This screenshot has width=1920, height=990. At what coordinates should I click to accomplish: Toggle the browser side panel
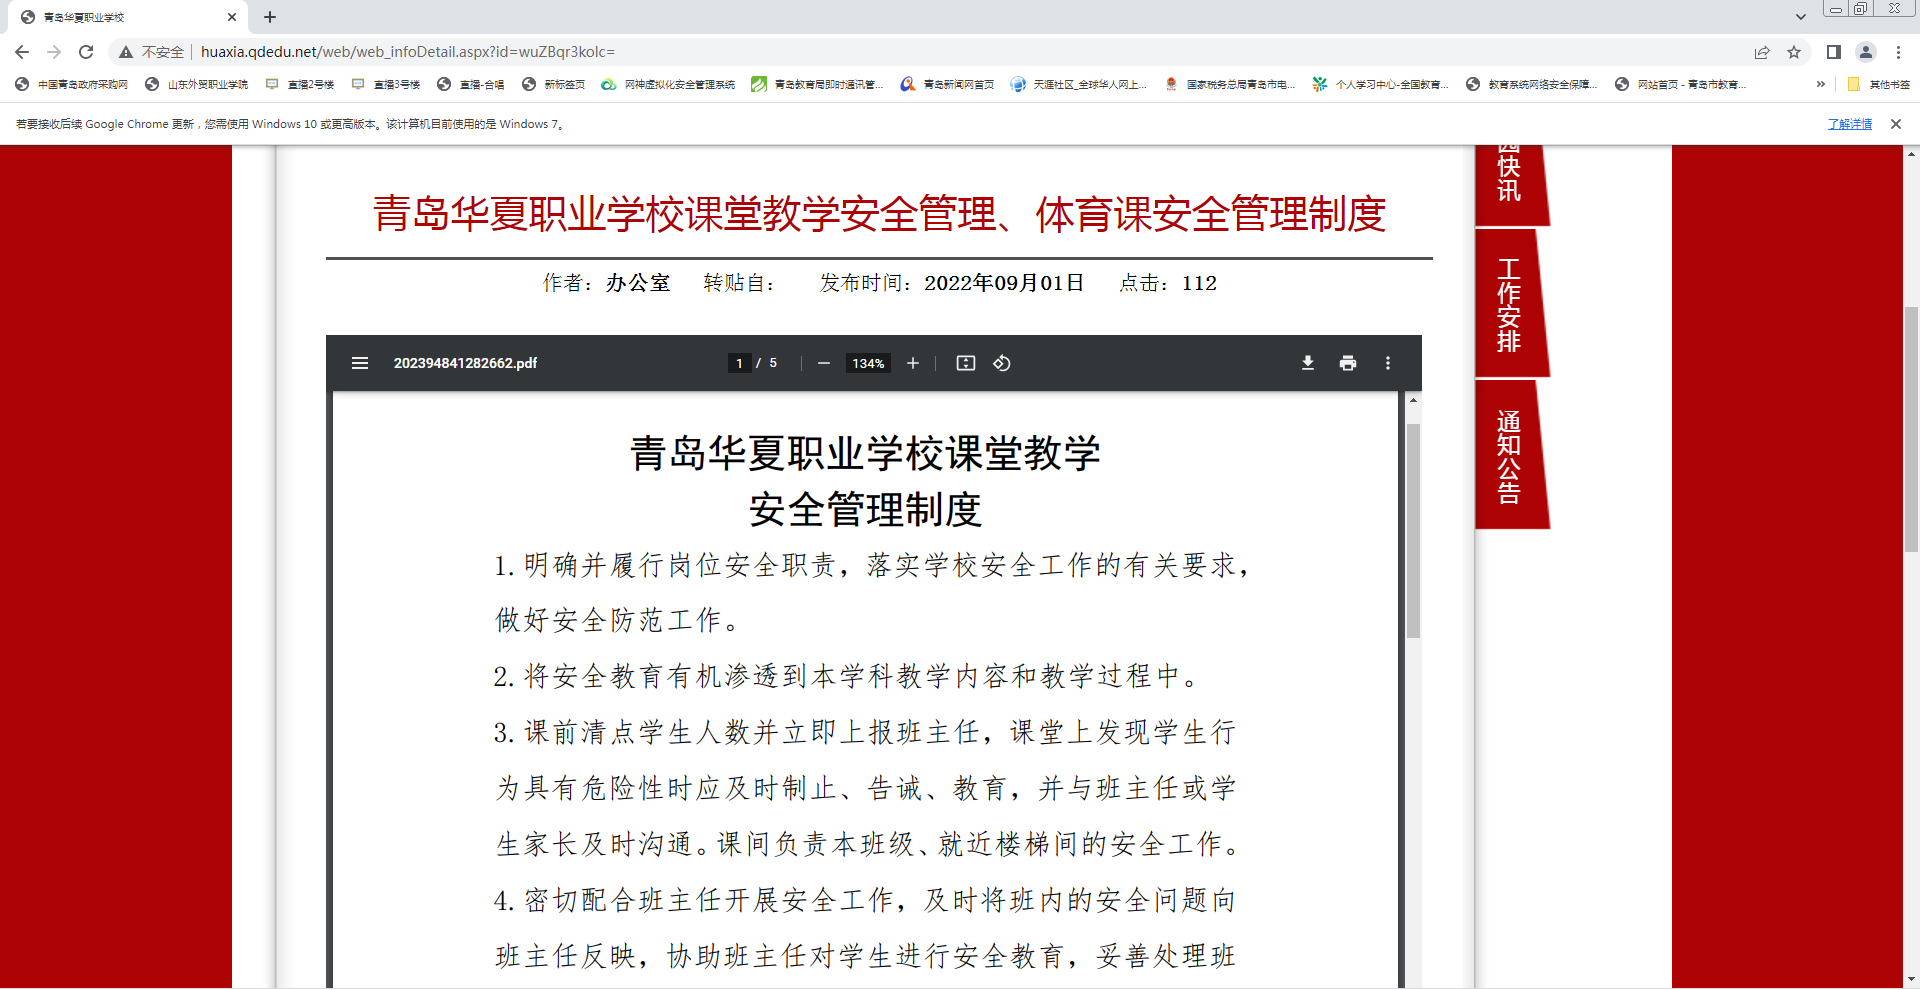pos(1833,52)
